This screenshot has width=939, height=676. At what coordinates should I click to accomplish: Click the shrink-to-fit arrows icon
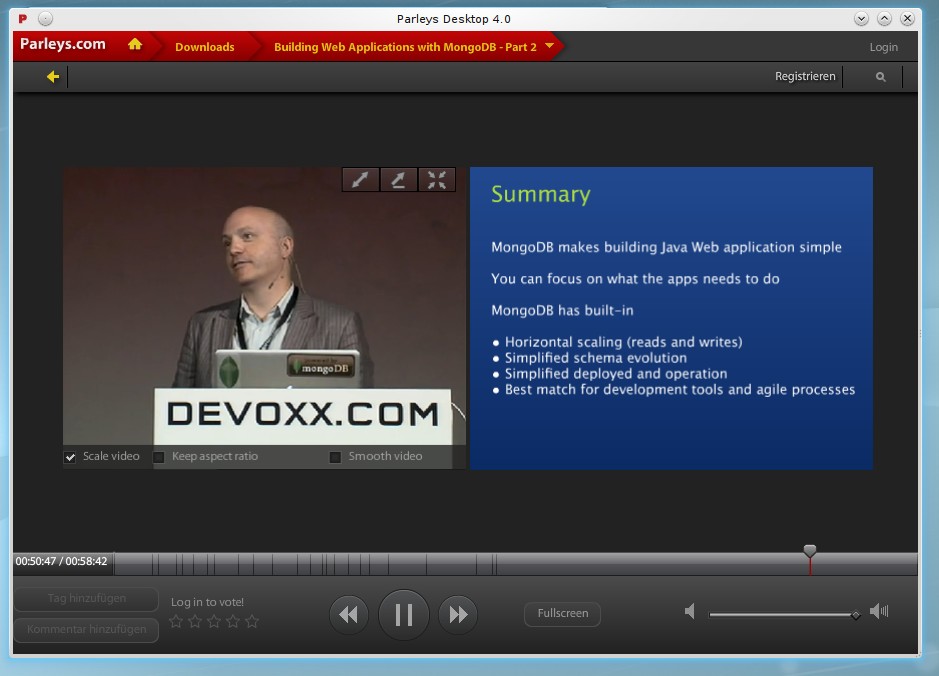pyautogui.click(x=437, y=180)
